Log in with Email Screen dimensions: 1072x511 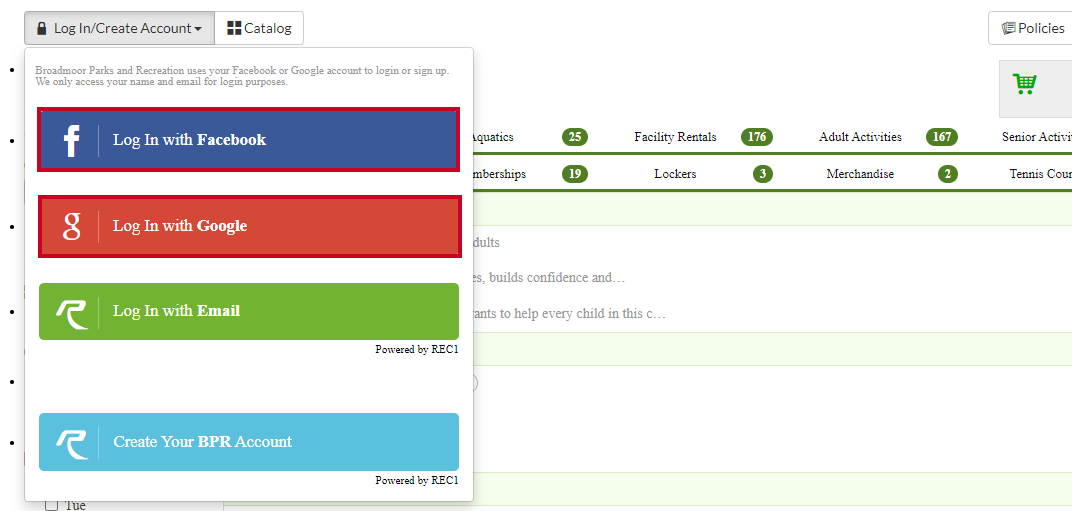pyautogui.click(x=249, y=311)
